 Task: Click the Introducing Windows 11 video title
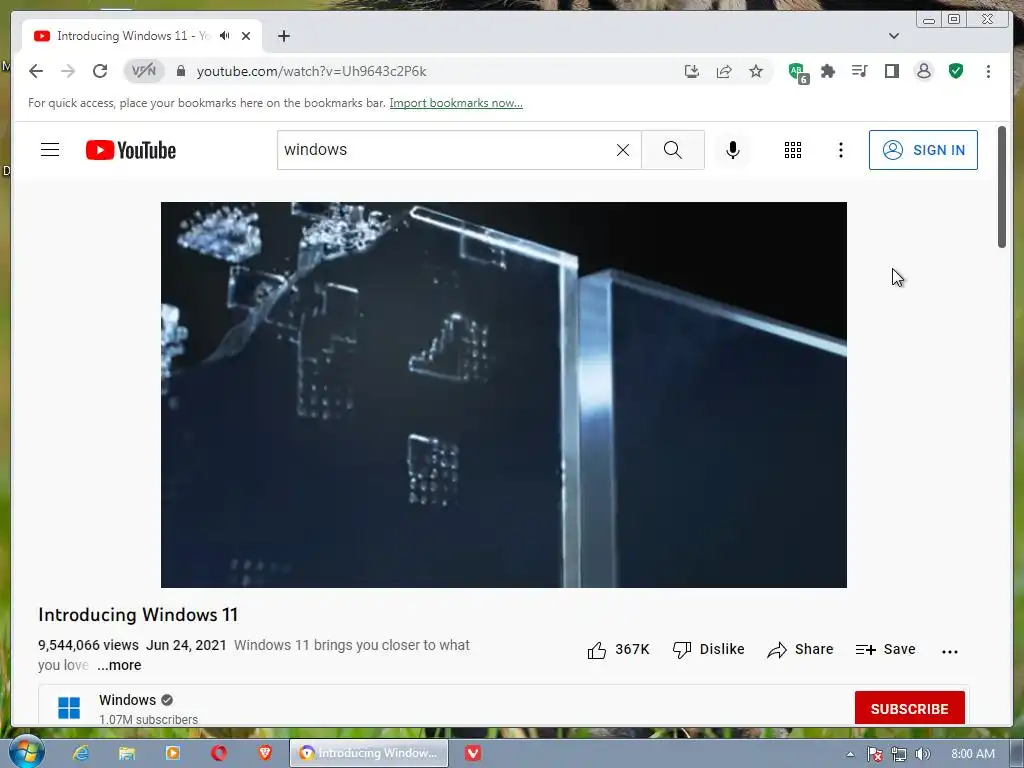(x=138, y=615)
